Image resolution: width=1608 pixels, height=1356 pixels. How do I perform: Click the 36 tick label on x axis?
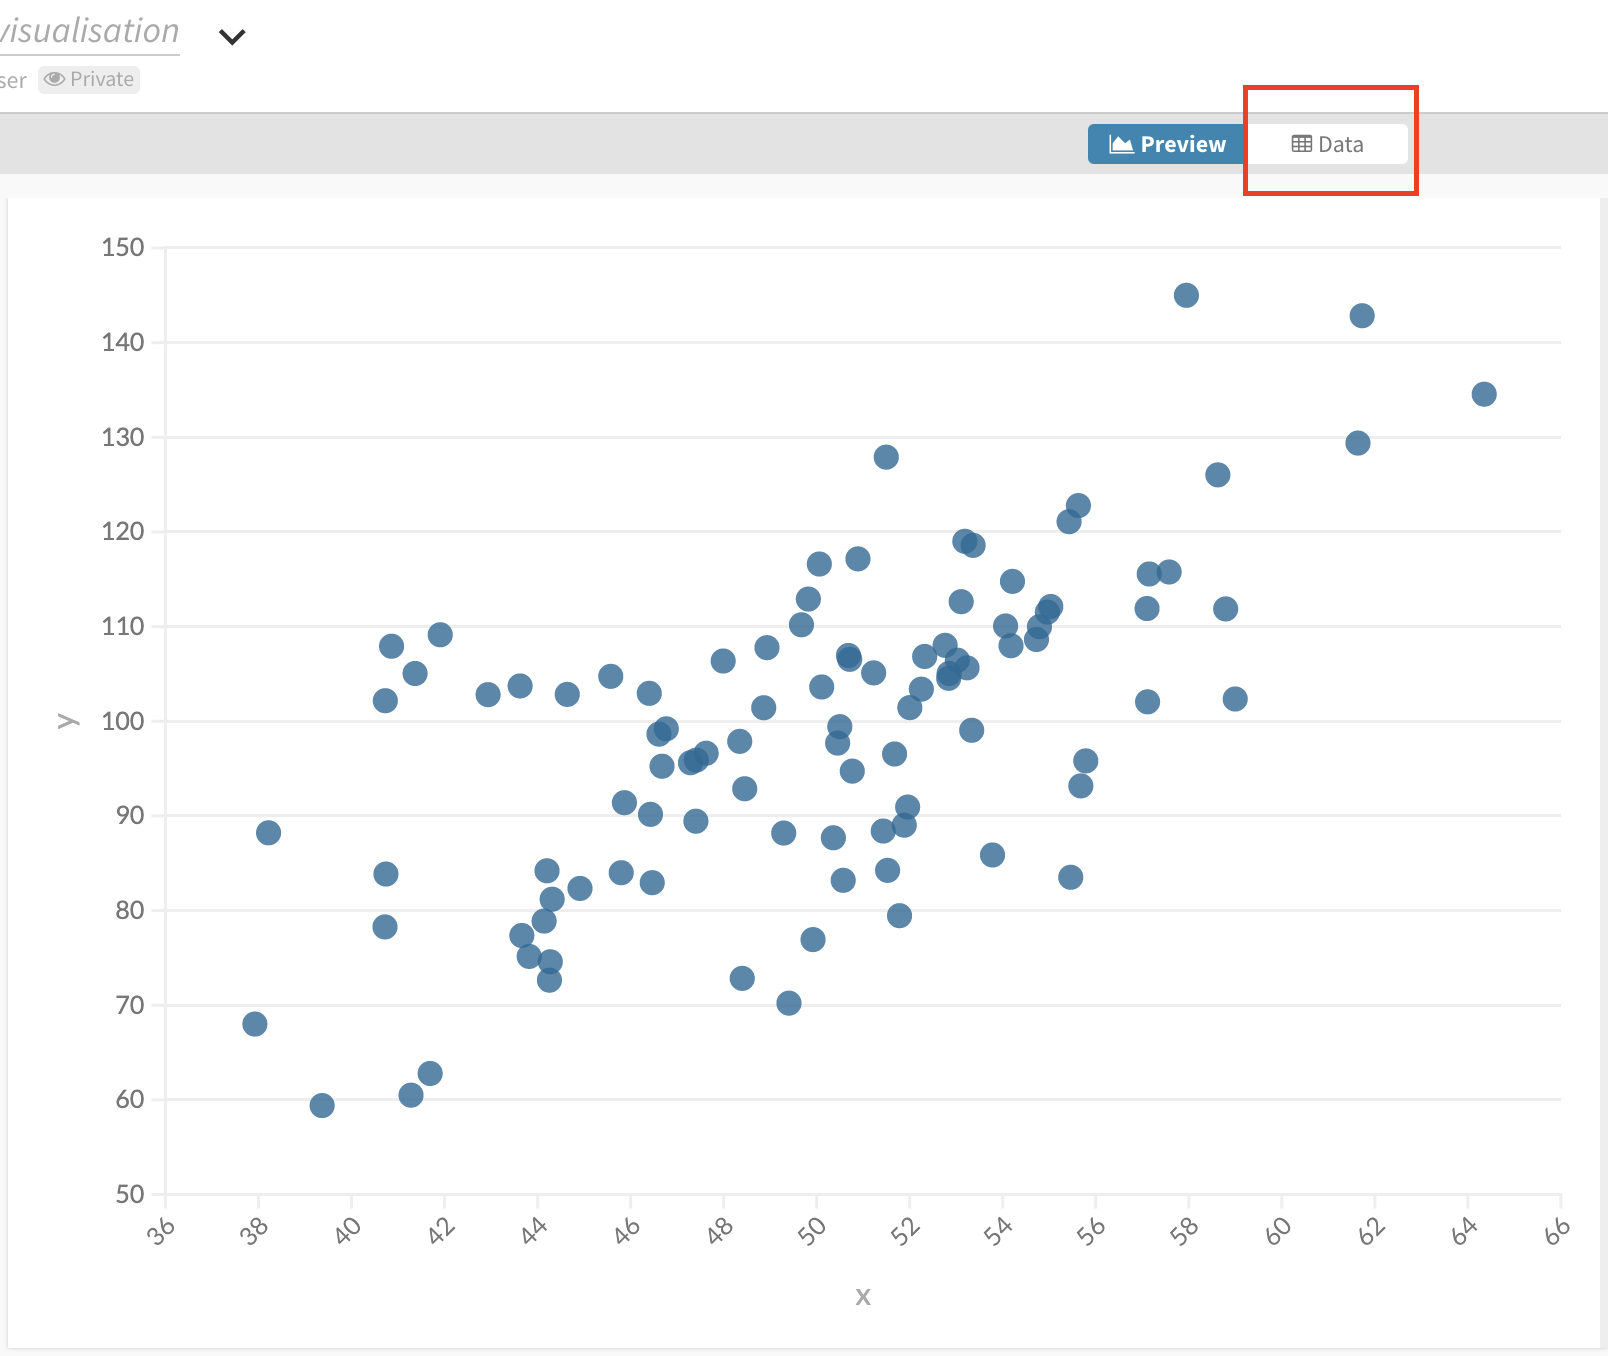[161, 1232]
